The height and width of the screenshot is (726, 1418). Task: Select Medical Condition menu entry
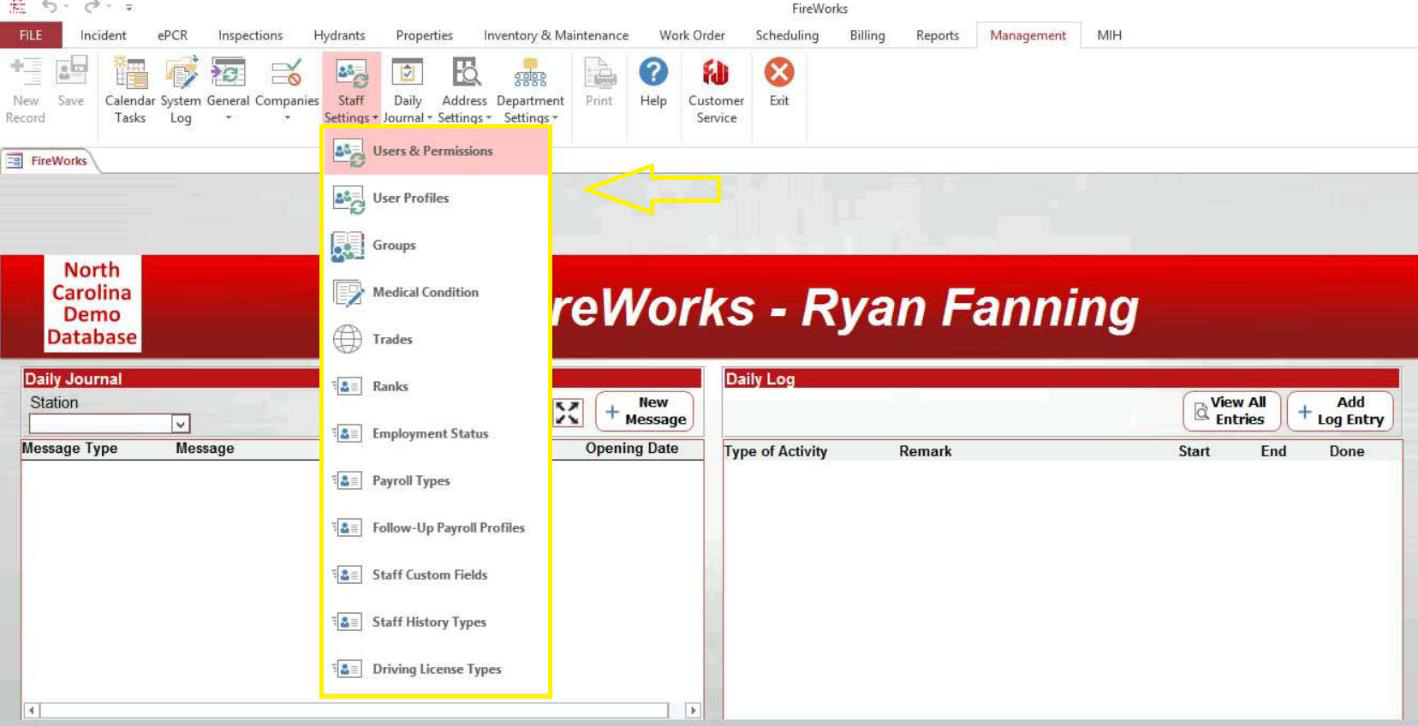point(436,292)
